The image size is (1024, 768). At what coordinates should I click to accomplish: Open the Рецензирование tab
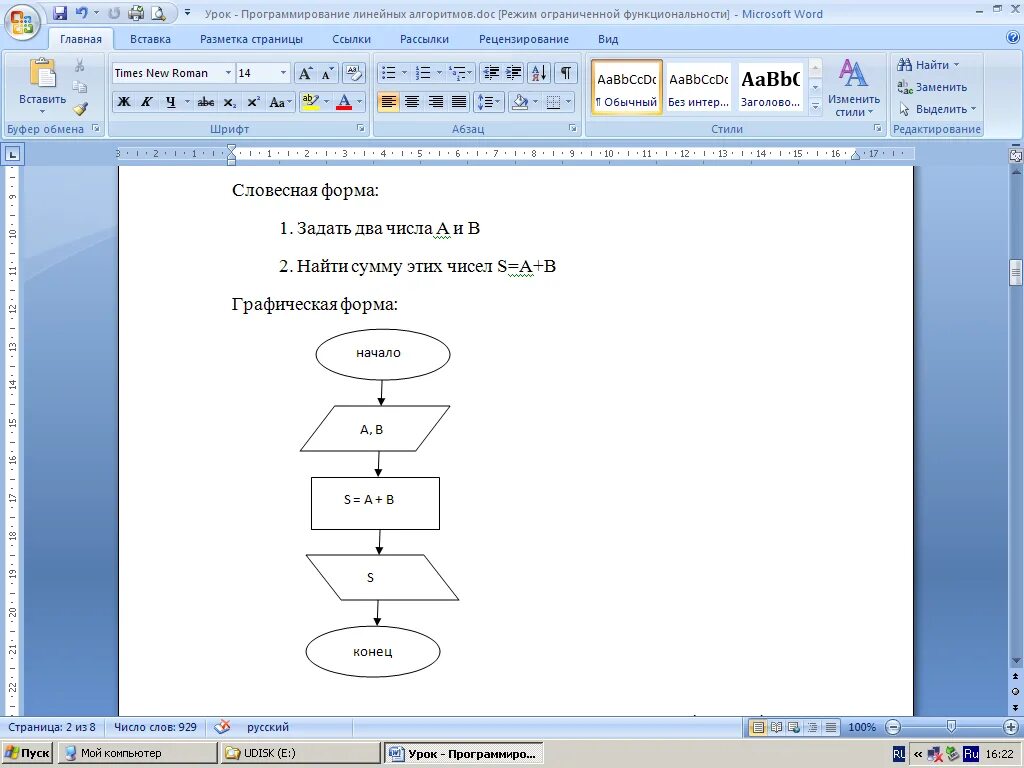coord(524,39)
